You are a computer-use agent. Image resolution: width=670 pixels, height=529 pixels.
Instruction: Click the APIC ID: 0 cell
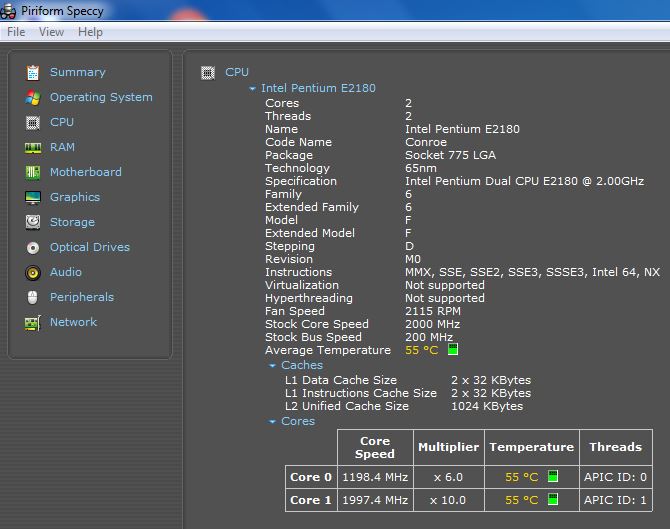(x=616, y=477)
